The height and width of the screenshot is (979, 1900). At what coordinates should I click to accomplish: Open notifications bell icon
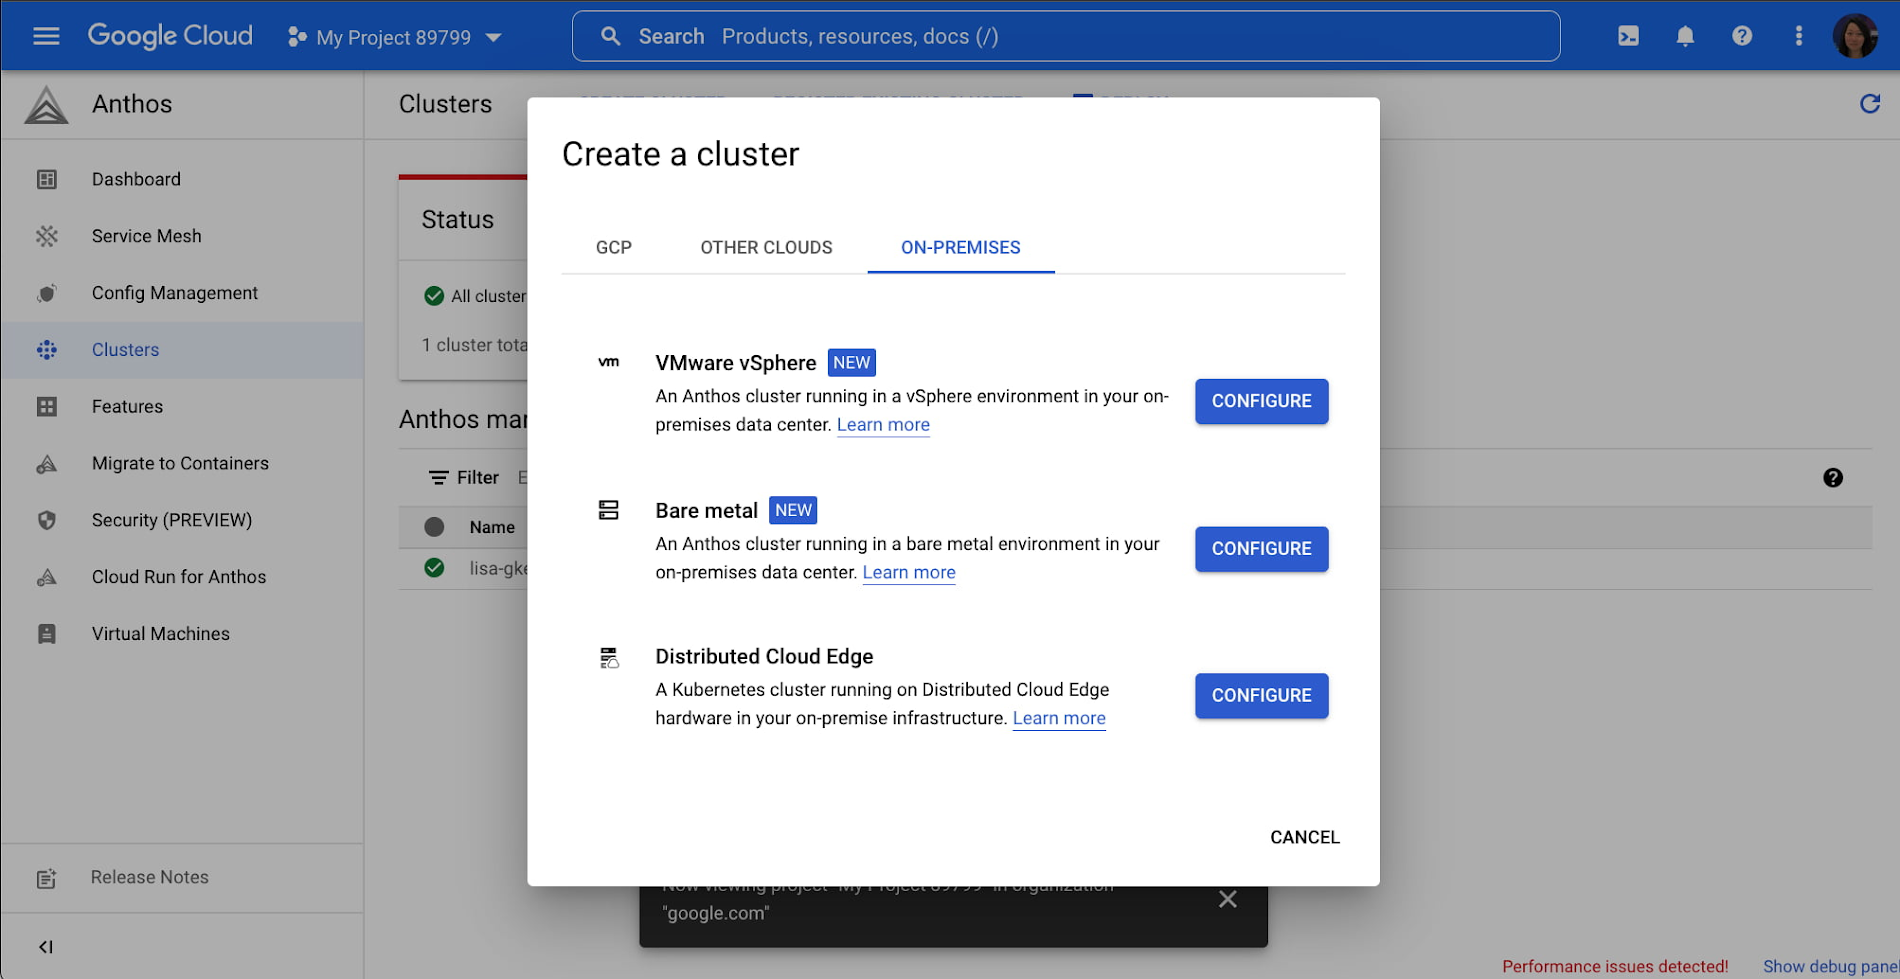[1685, 36]
